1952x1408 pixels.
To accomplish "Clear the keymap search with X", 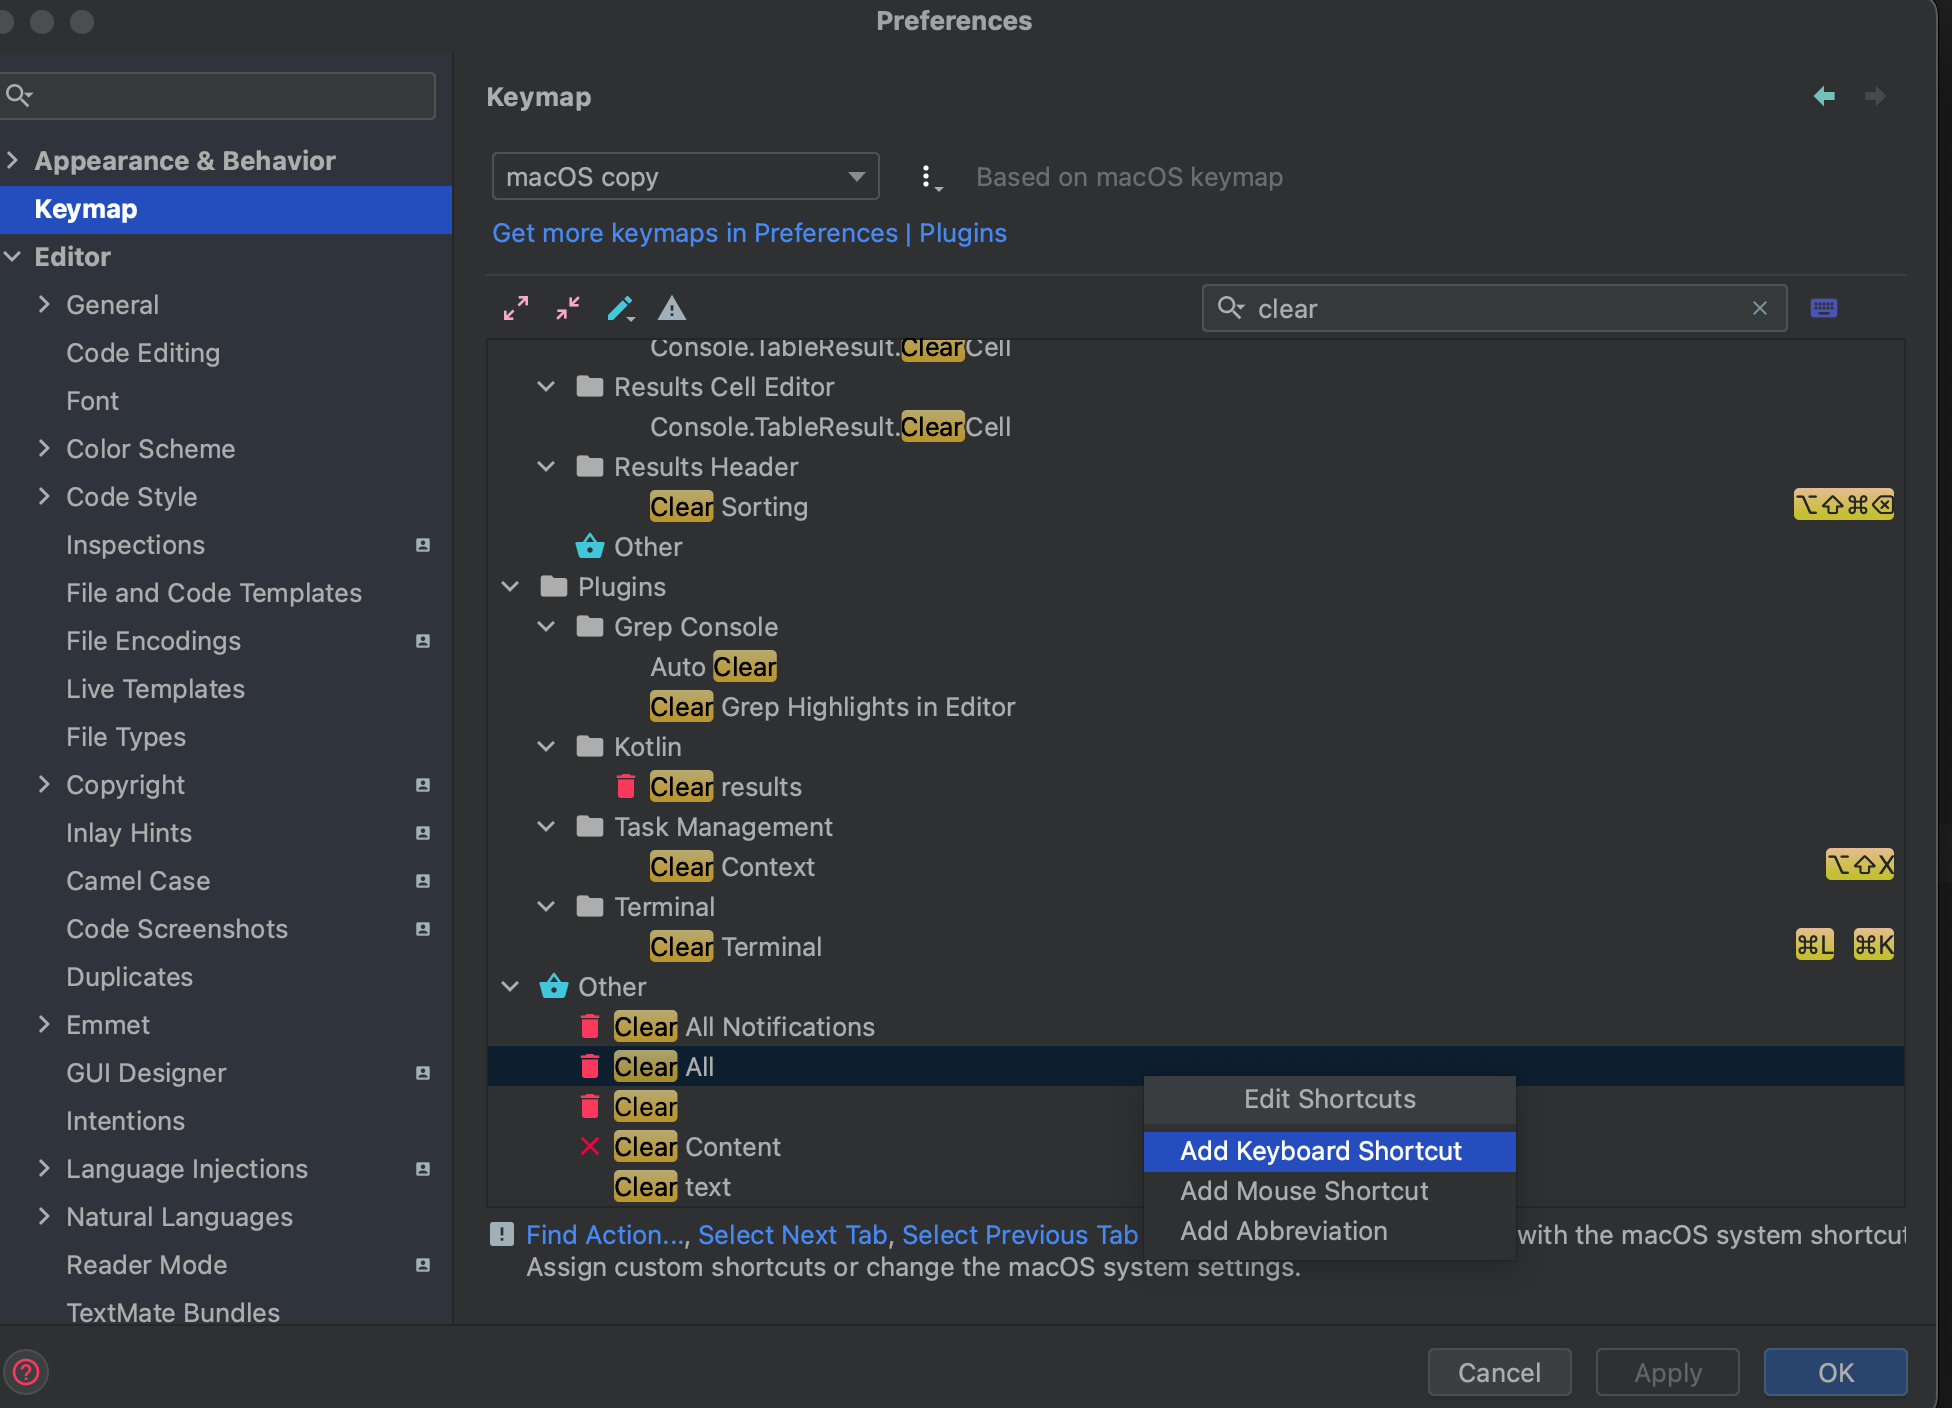I will (1760, 308).
